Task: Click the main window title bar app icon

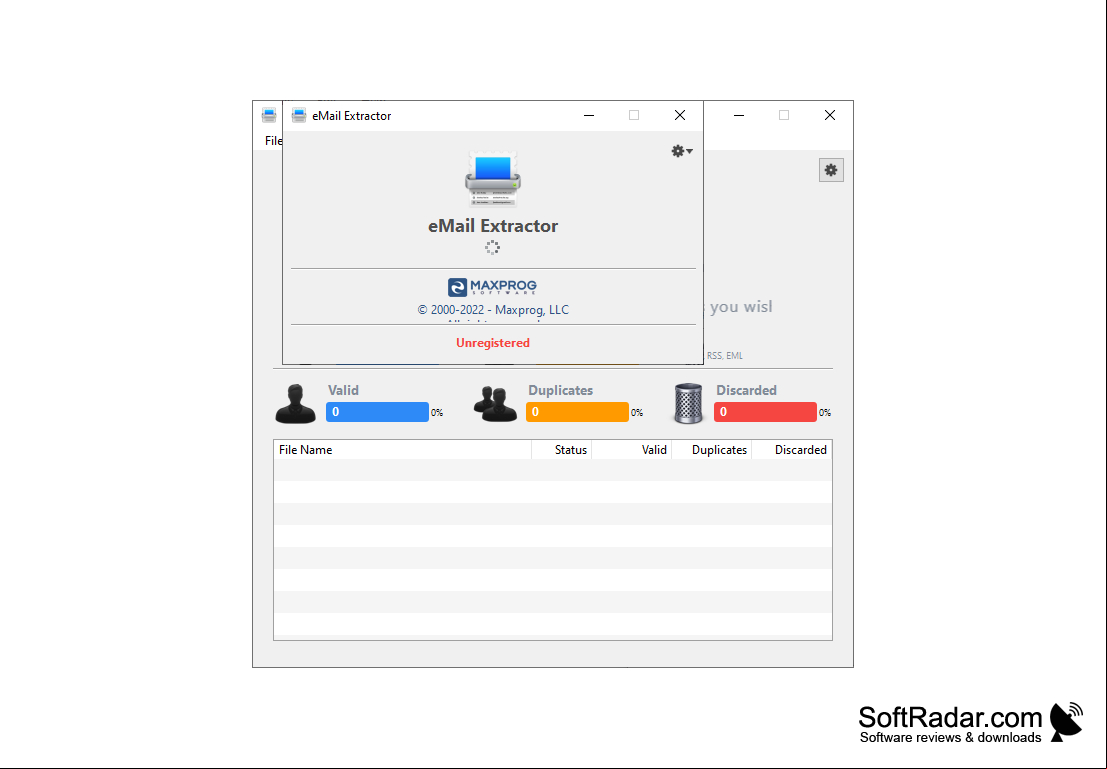Action: (268, 116)
